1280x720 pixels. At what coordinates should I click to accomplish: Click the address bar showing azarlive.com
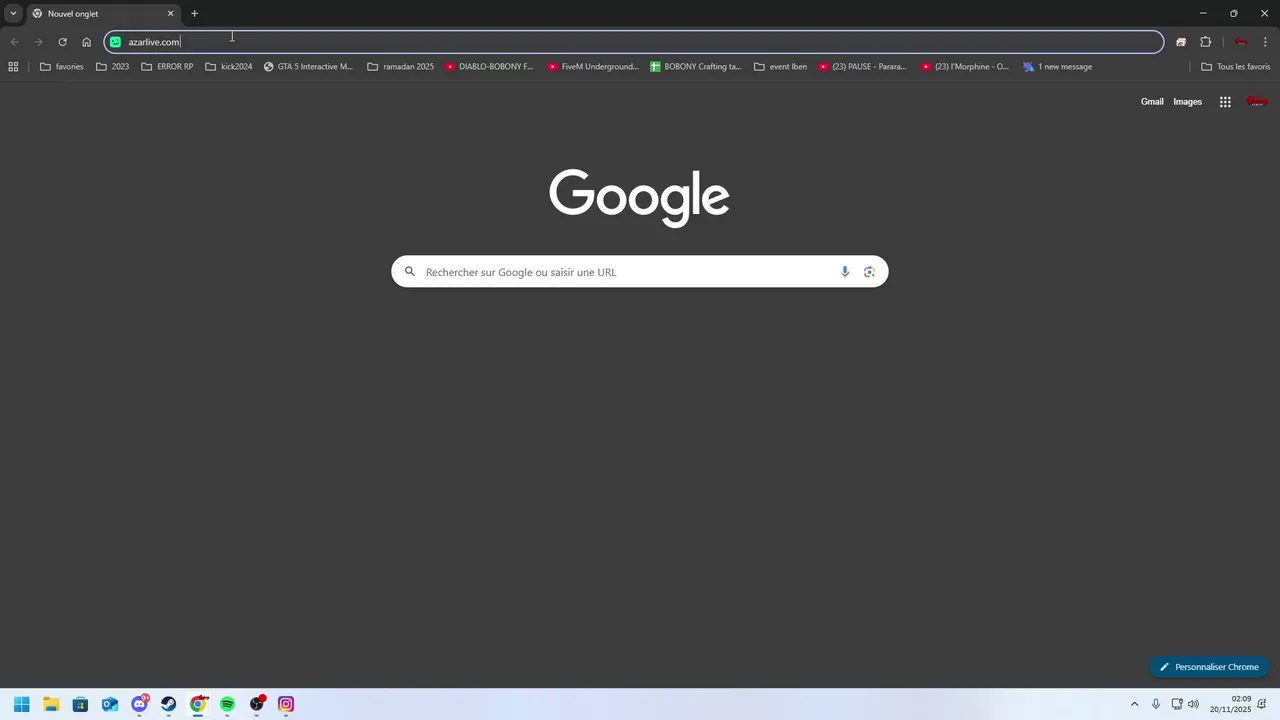[634, 42]
